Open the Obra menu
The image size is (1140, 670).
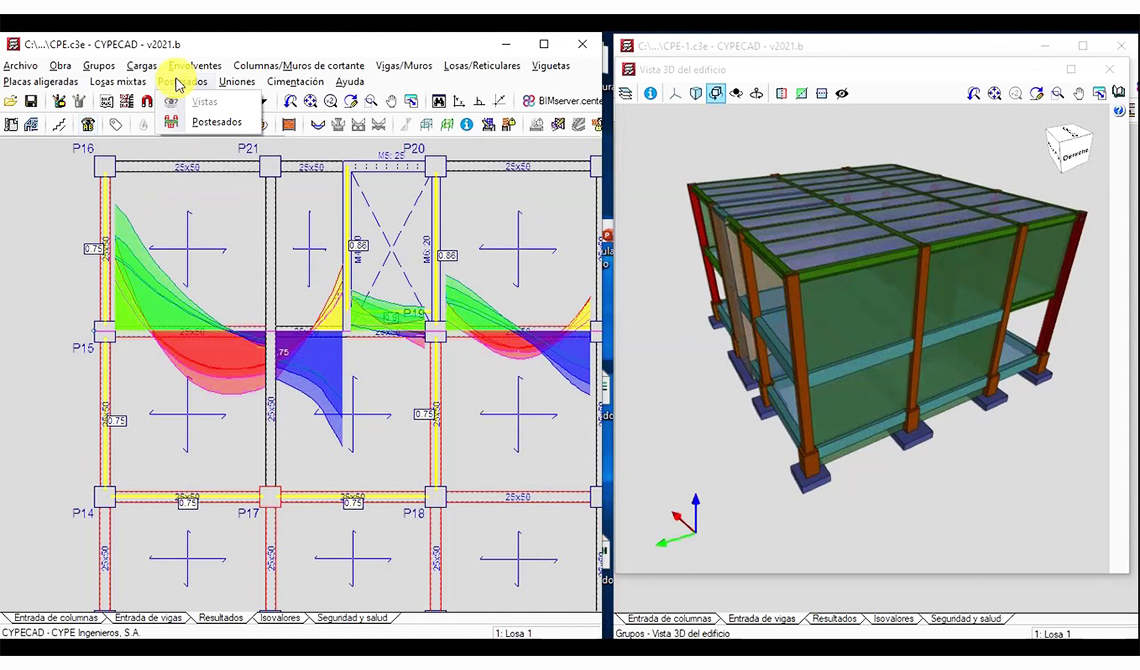click(x=60, y=65)
